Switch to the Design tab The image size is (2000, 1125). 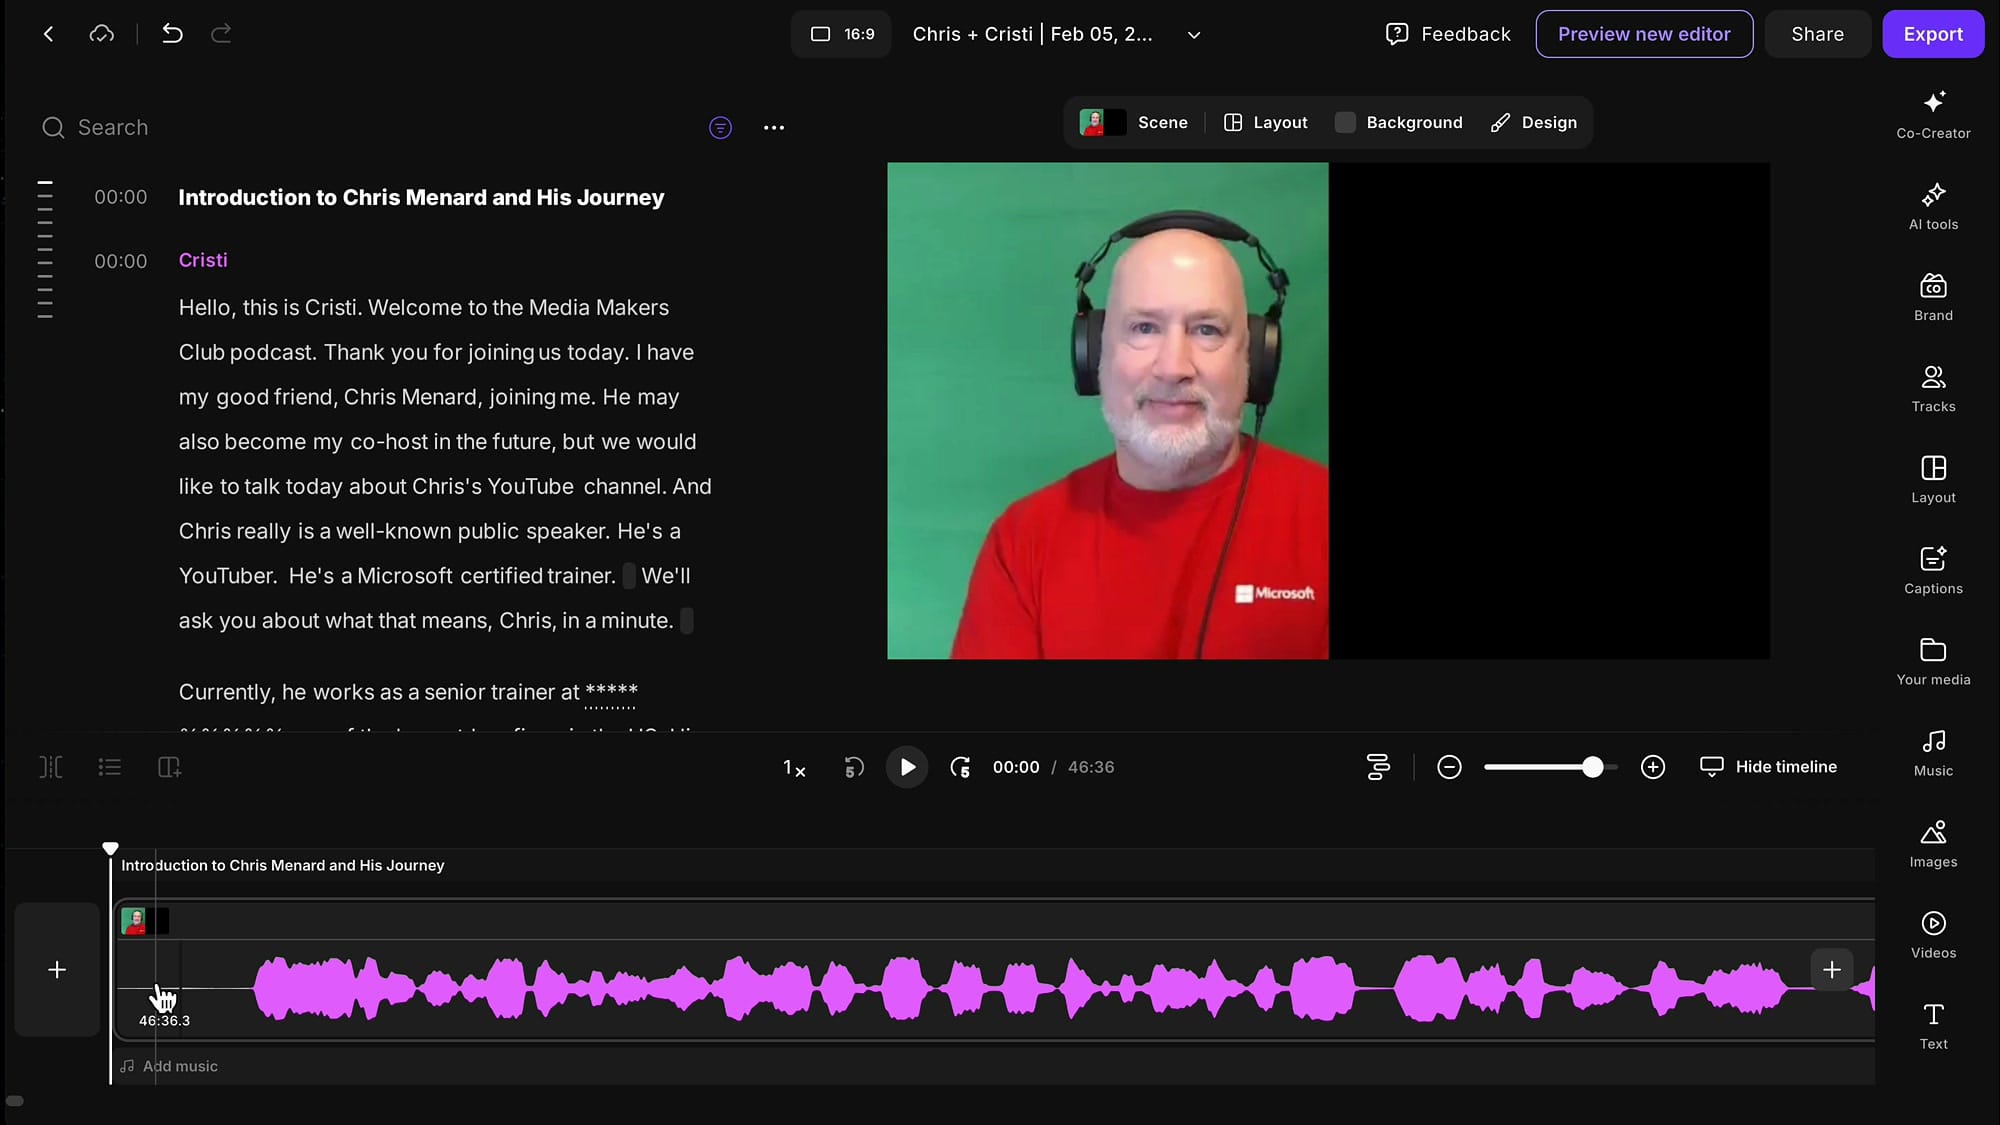click(1534, 122)
